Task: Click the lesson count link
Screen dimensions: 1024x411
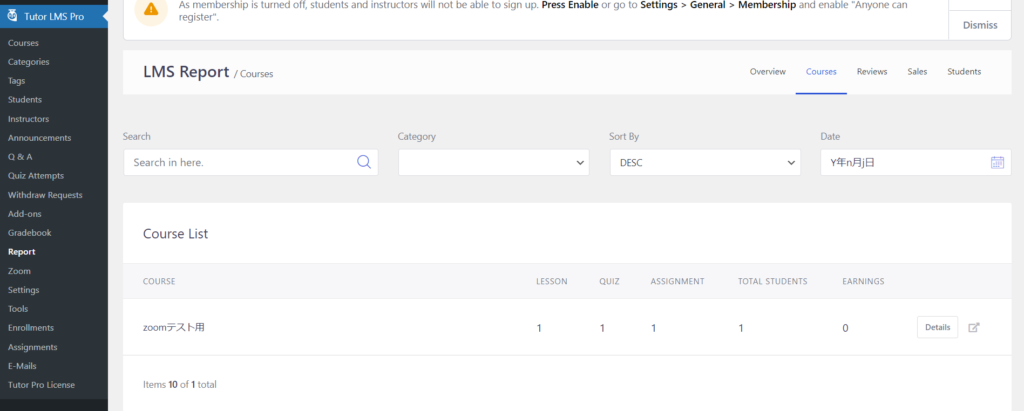Action: click(x=539, y=328)
